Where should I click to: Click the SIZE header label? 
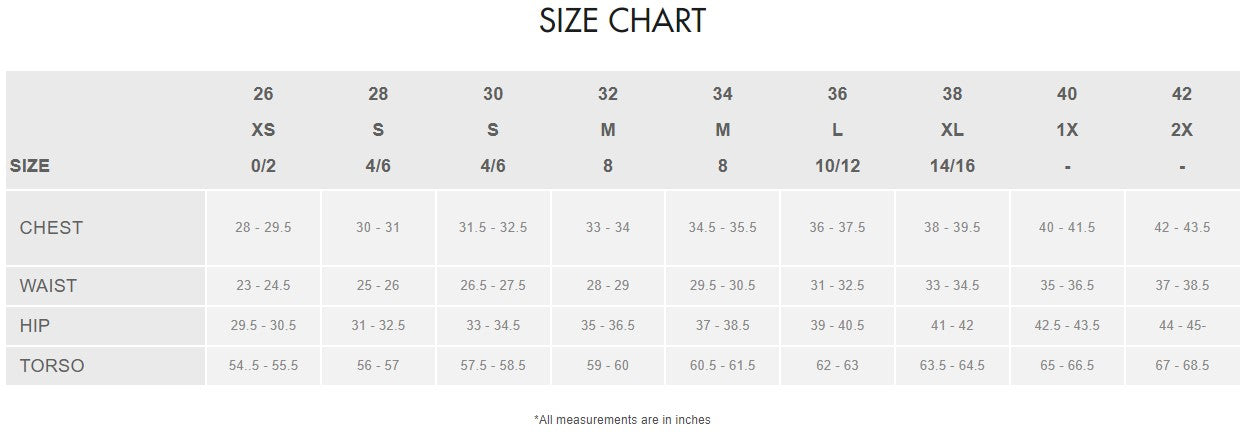(x=30, y=167)
